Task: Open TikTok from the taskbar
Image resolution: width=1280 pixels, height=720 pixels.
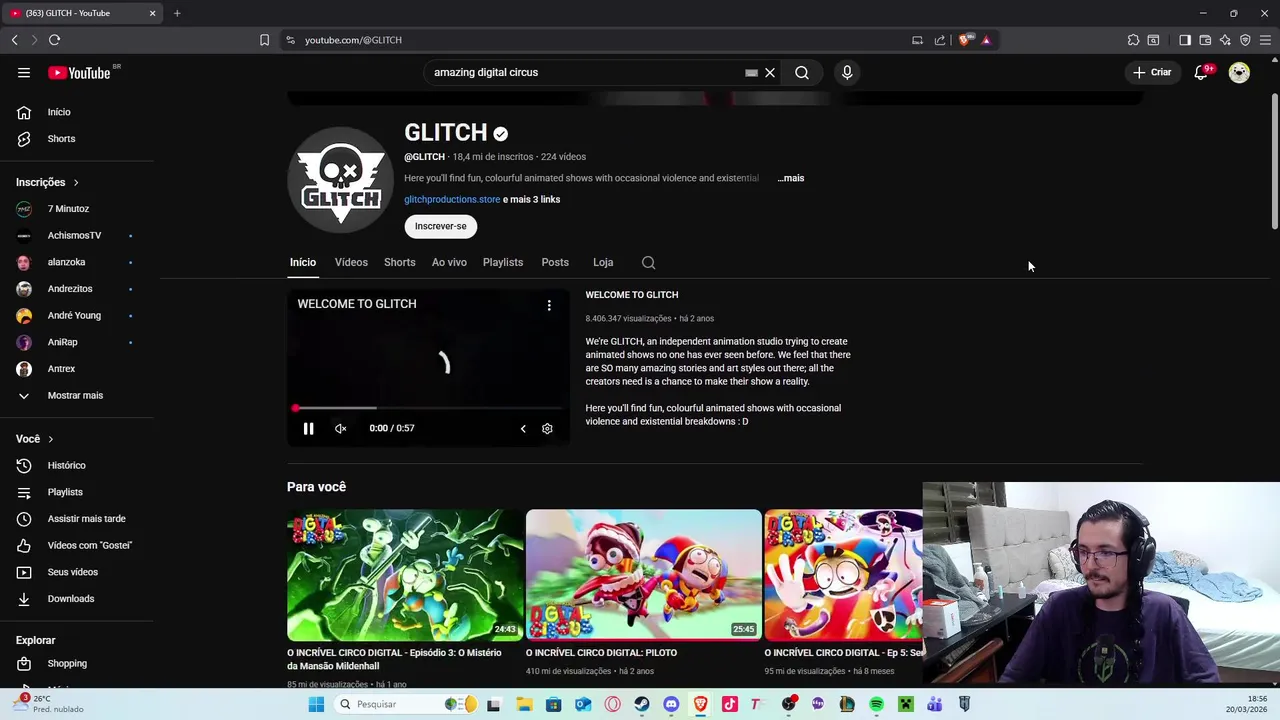Action: point(729,704)
